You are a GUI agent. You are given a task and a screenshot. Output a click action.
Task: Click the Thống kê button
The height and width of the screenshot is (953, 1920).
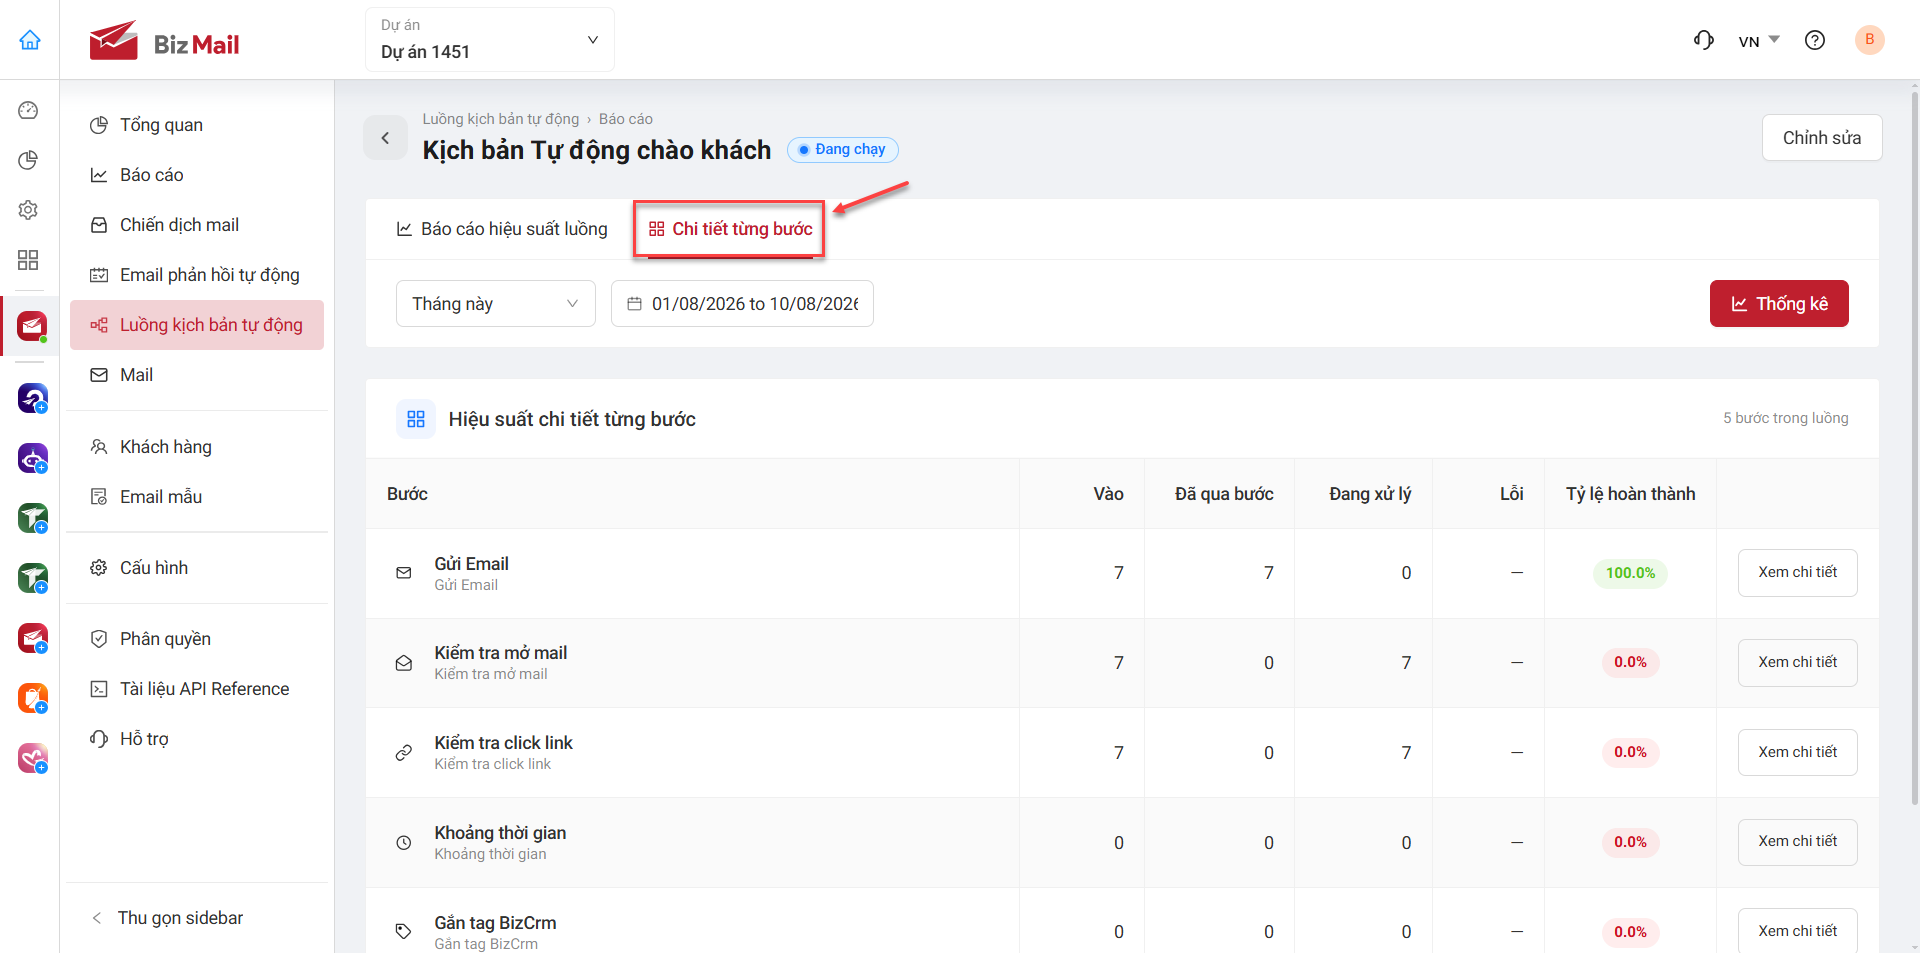(1779, 304)
